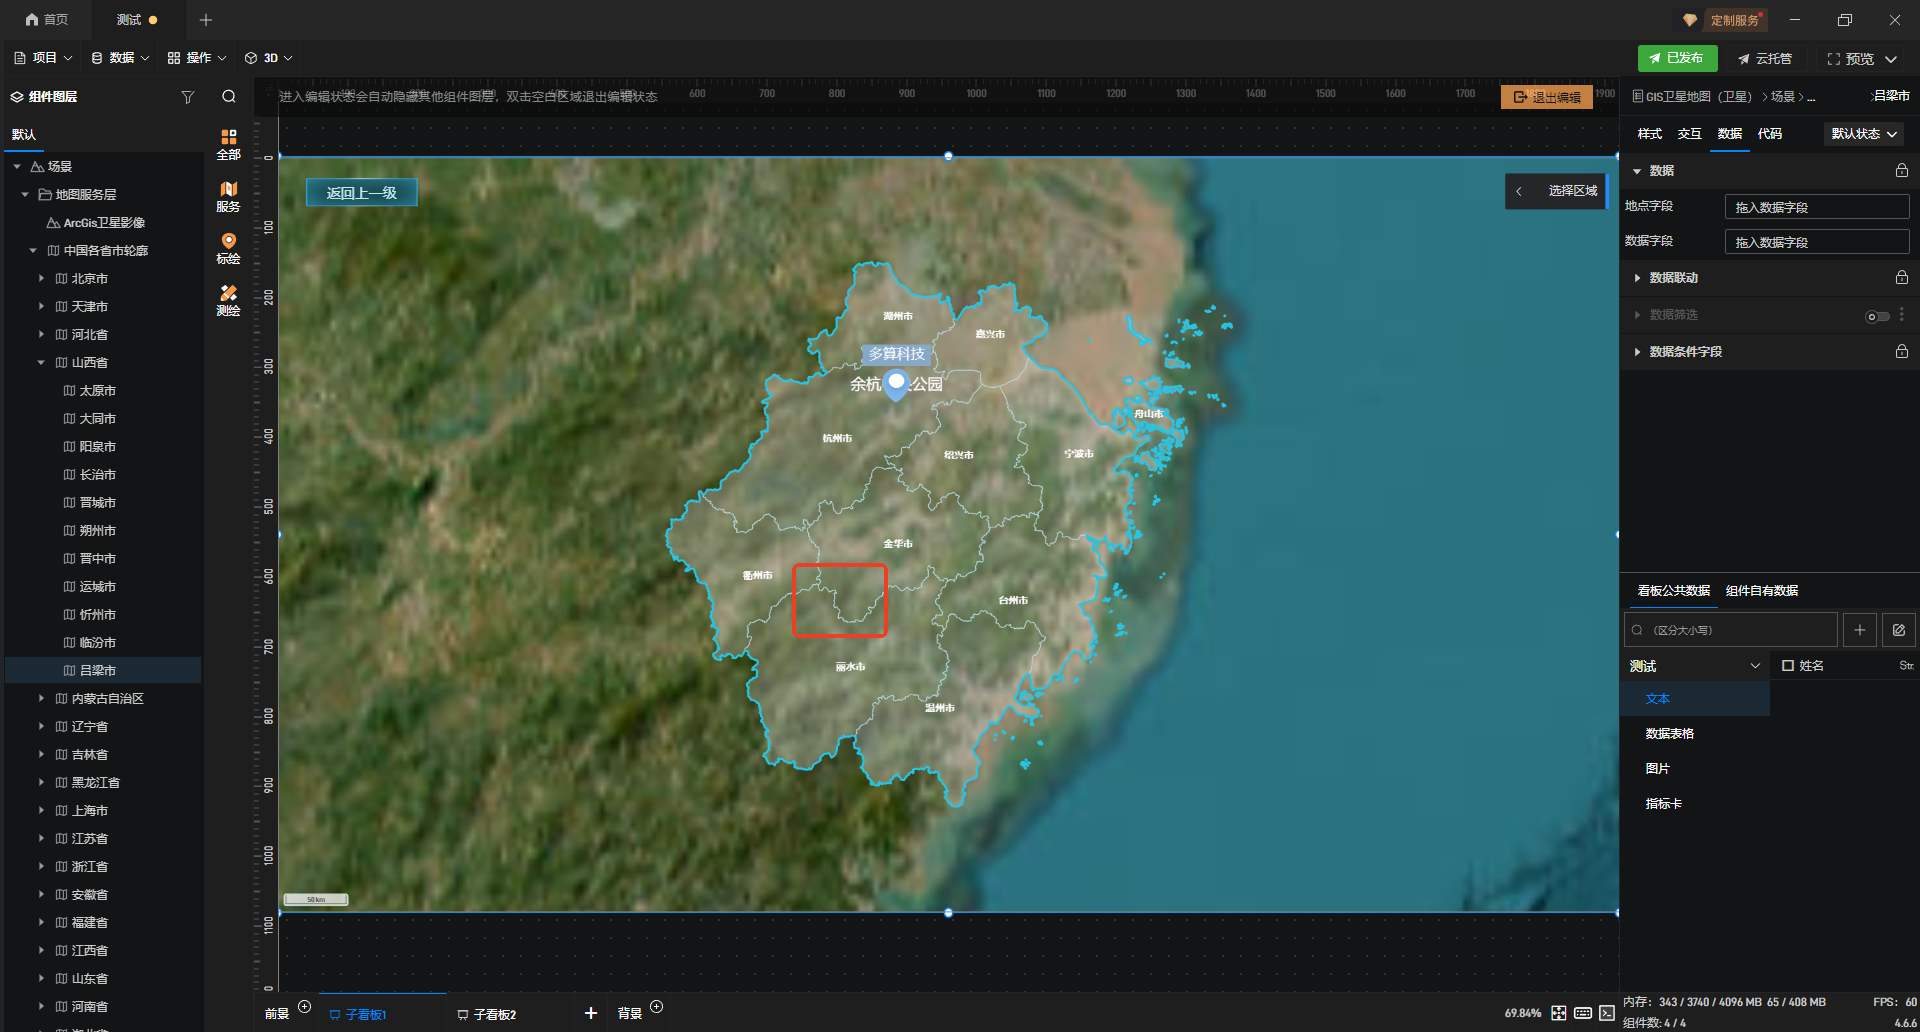Open the 组件自有数据 tab
The height and width of the screenshot is (1032, 1920).
pos(1761,591)
